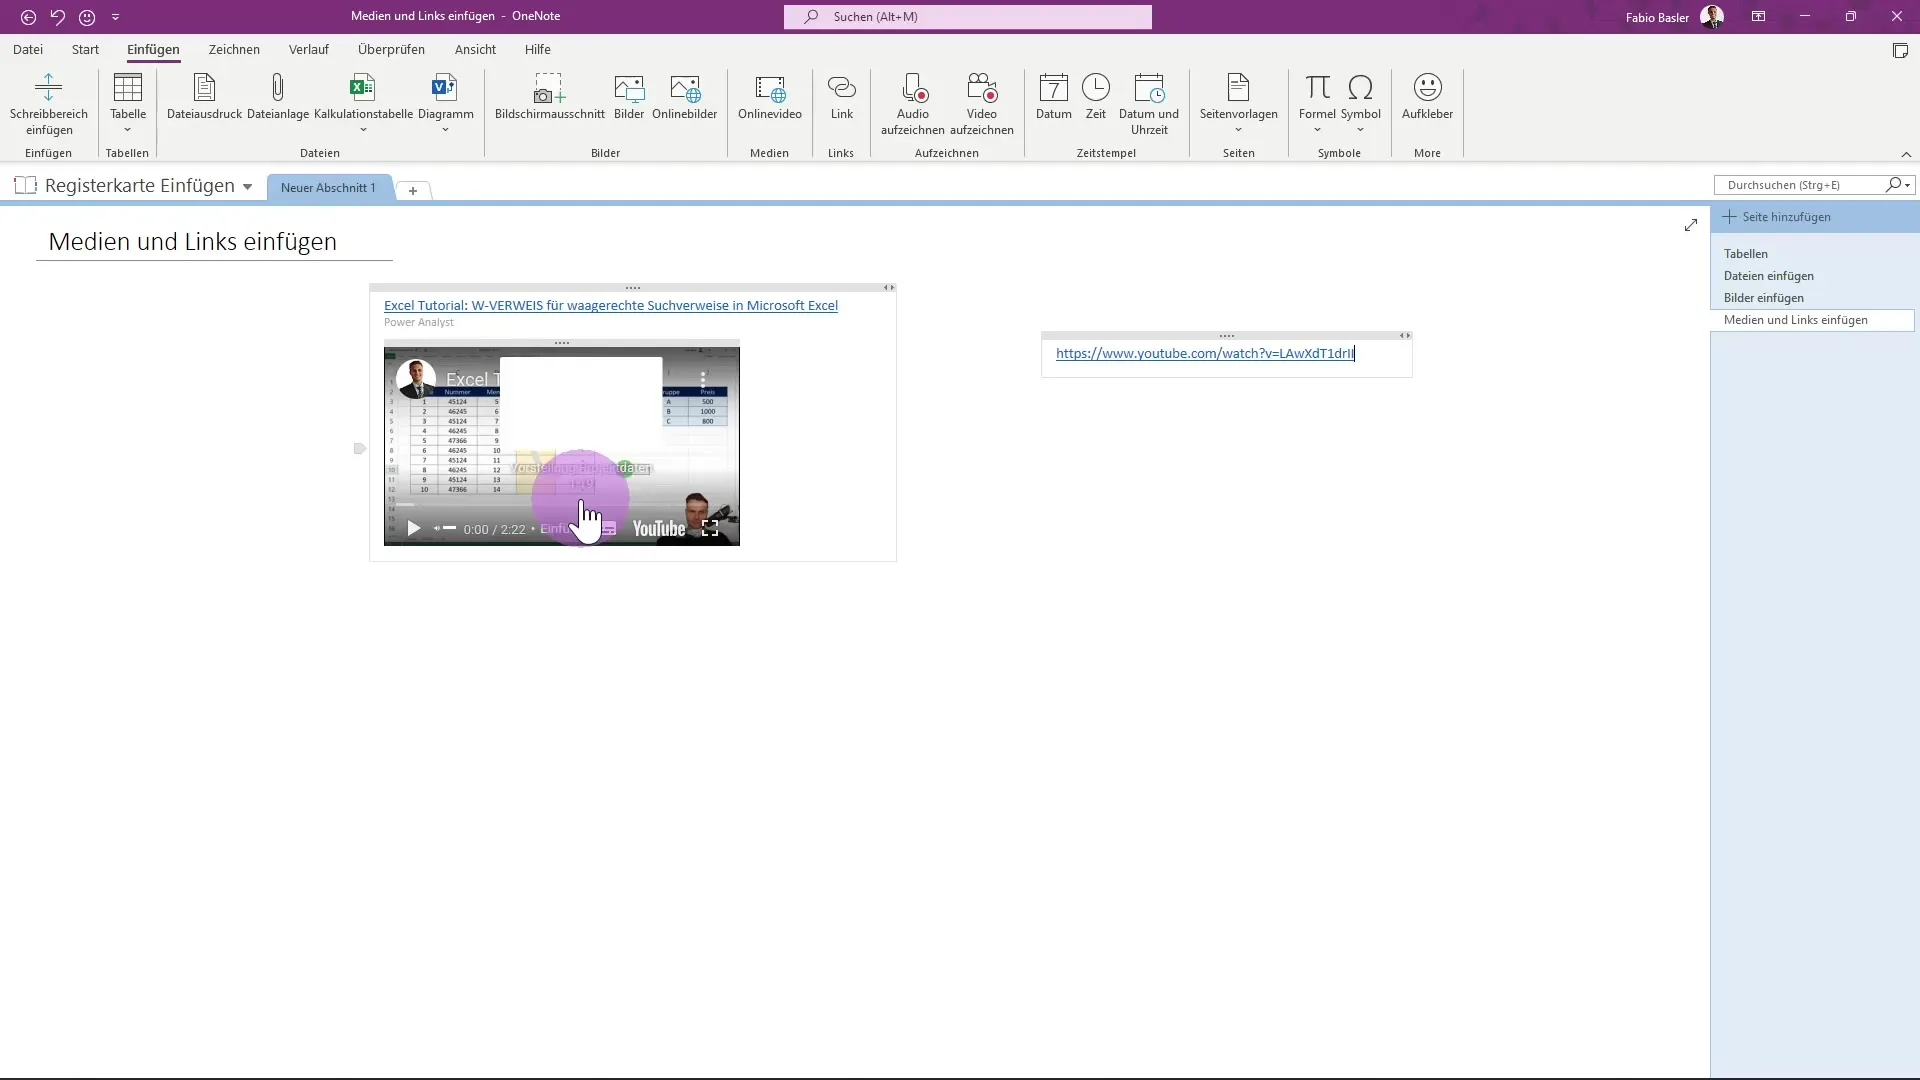Insert Bilder from this device

point(629,88)
